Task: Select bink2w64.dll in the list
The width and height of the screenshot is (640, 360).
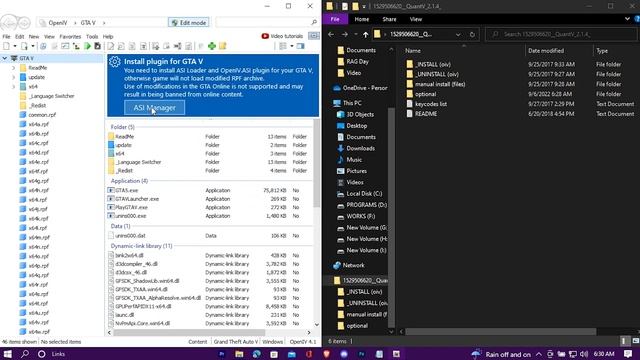Action: [x=129, y=256]
